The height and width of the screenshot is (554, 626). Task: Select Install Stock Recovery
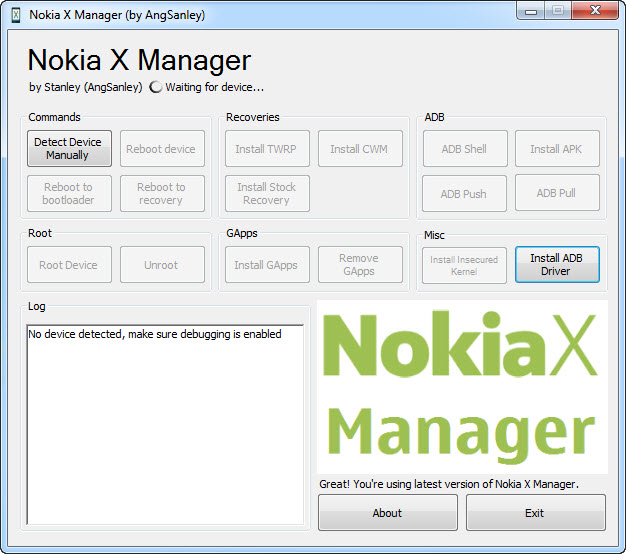tap(267, 194)
